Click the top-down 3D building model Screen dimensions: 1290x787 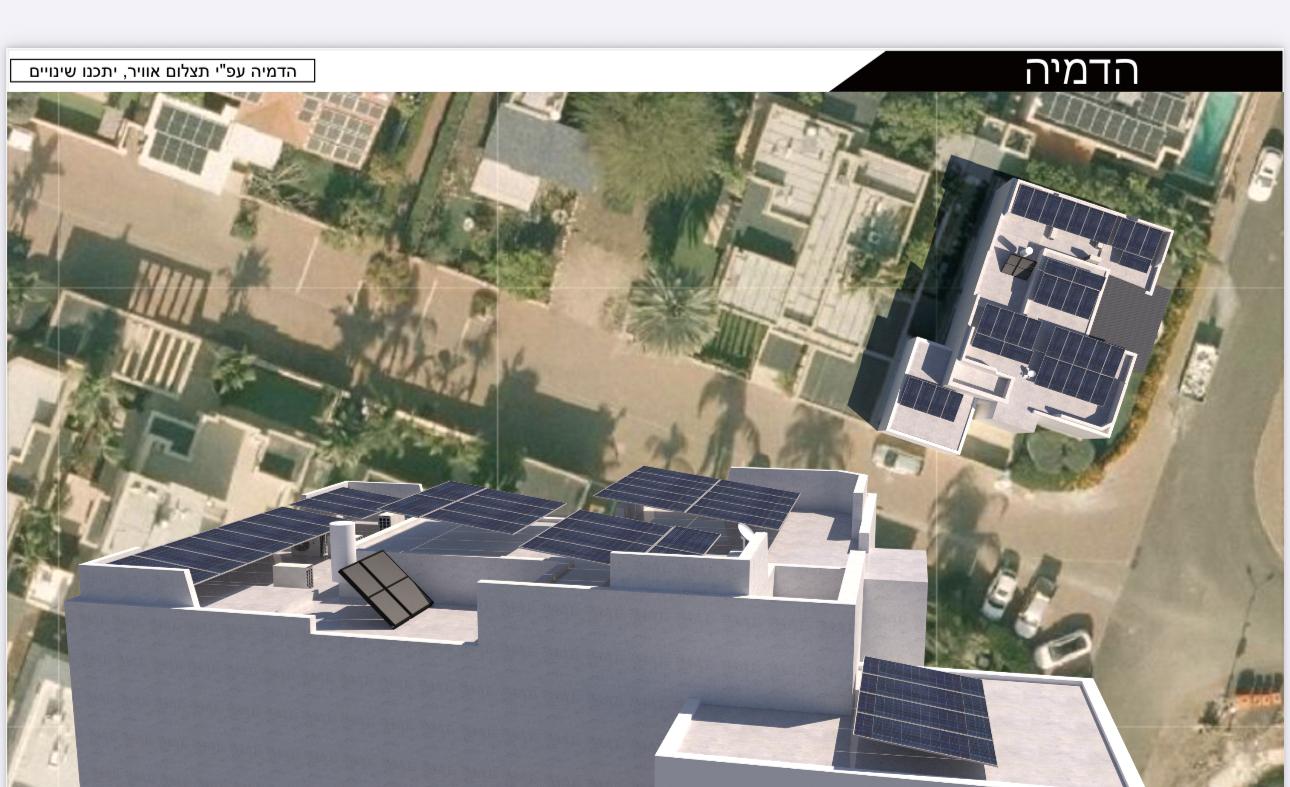1030,310
